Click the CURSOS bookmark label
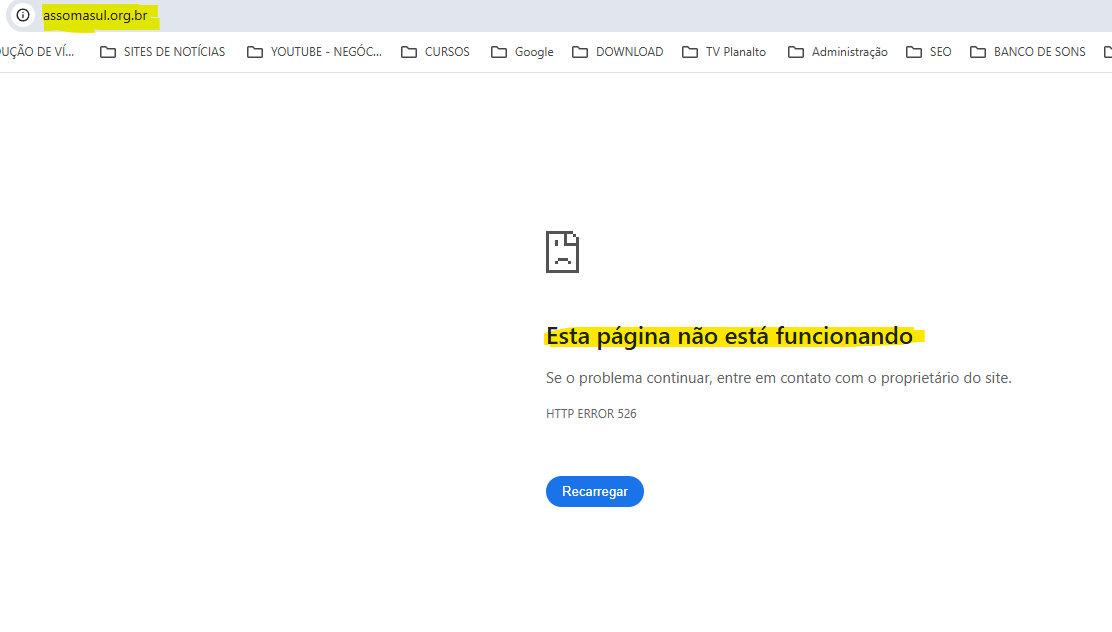Image resolution: width=1112 pixels, height=632 pixels. pyautogui.click(x=446, y=51)
